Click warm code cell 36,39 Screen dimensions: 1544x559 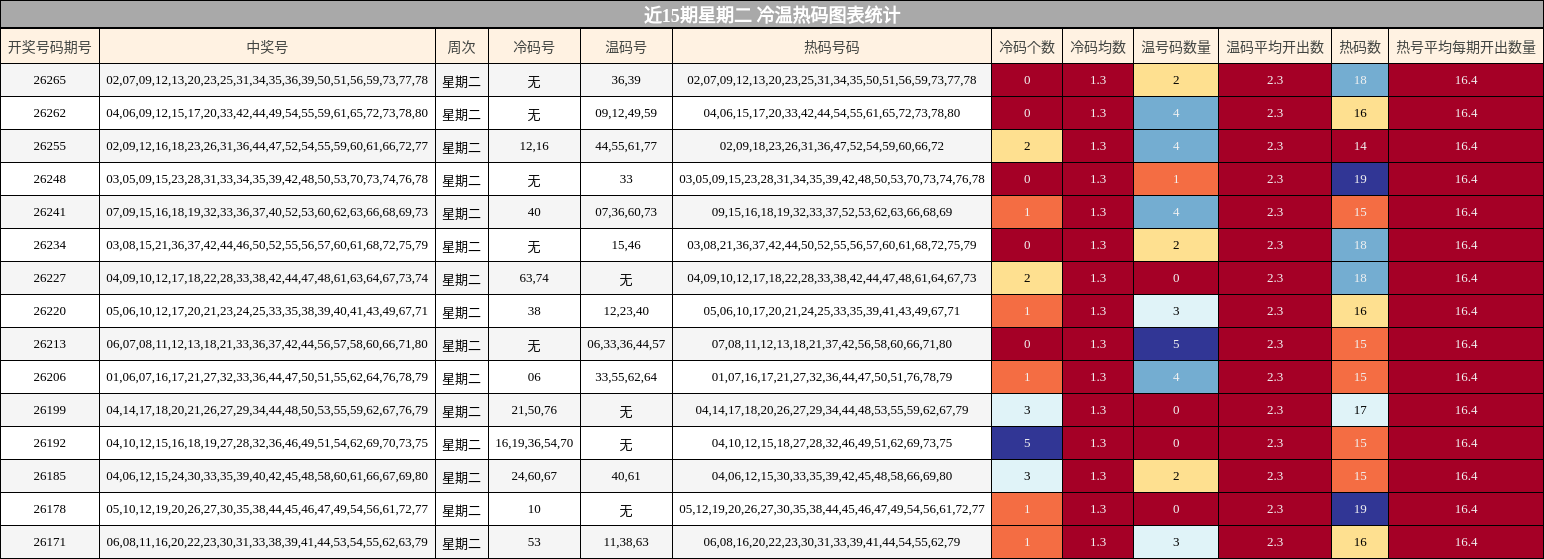click(626, 80)
